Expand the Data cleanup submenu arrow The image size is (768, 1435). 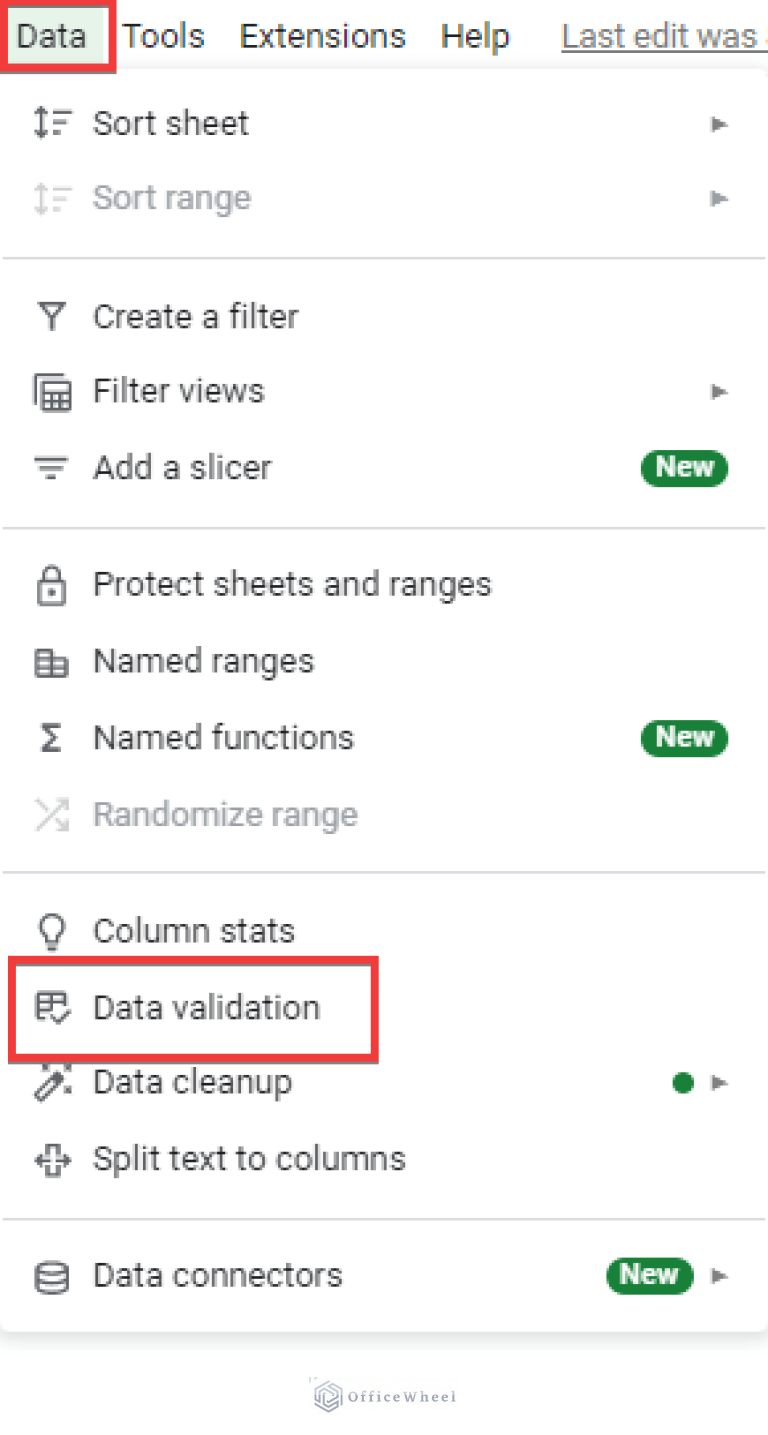(x=718, y=1083)
